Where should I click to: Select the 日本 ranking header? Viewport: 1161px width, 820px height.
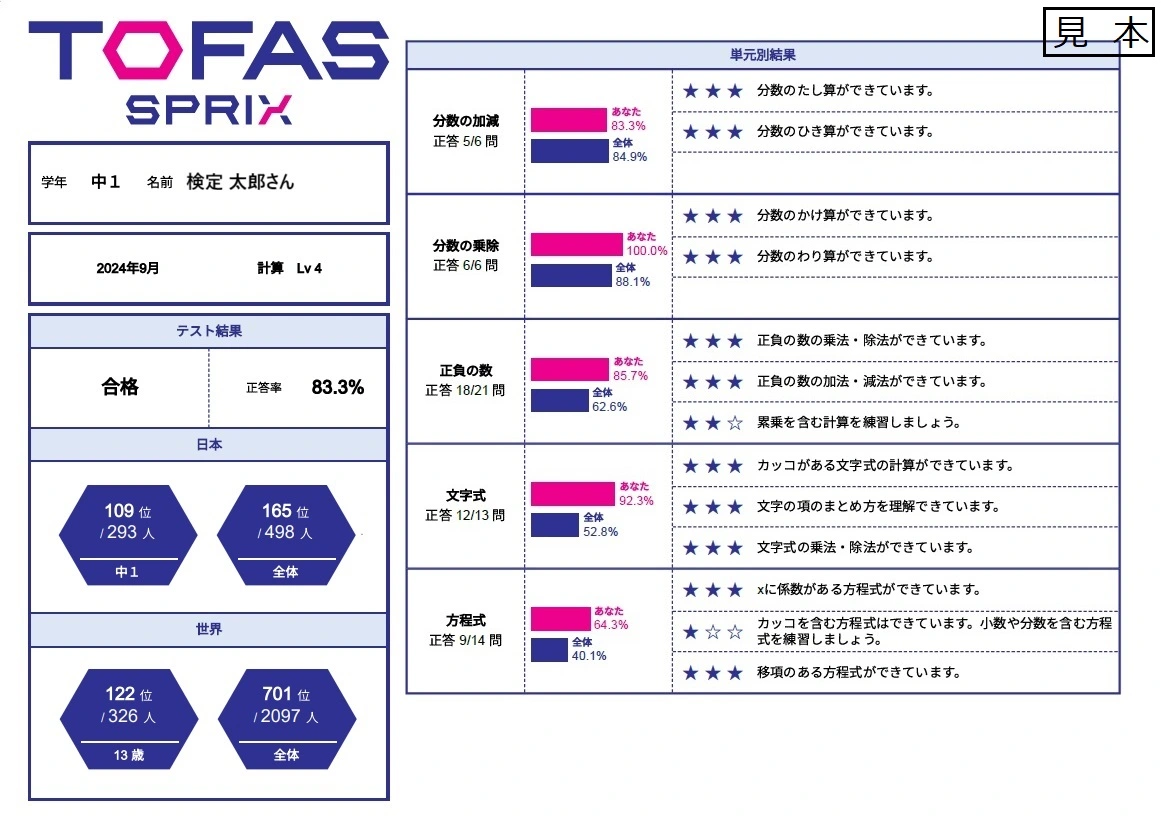[x=208, y=445]
